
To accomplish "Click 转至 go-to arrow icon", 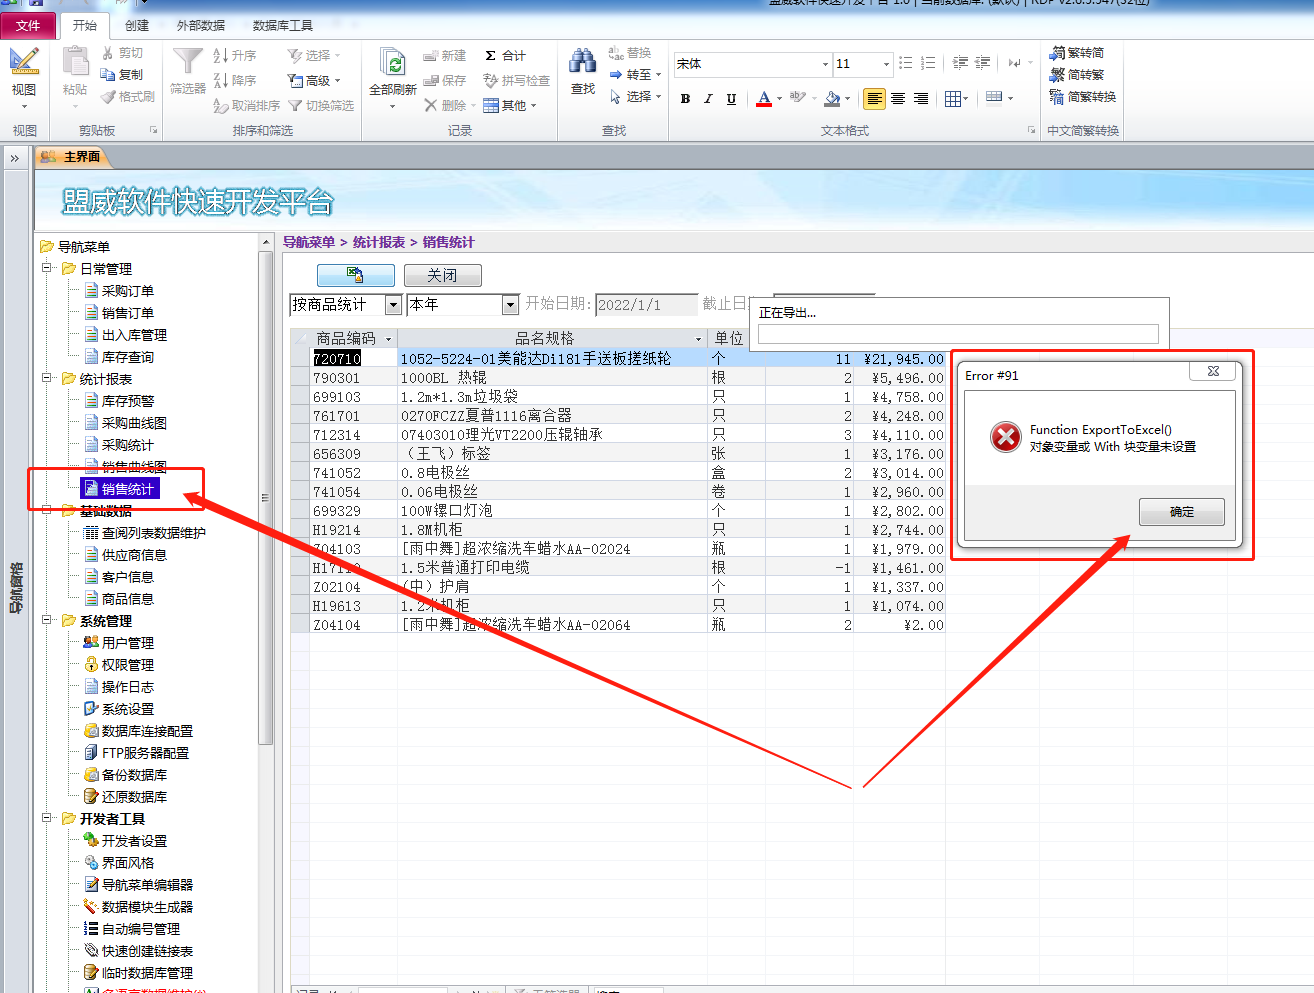I will tap(616, 75).
